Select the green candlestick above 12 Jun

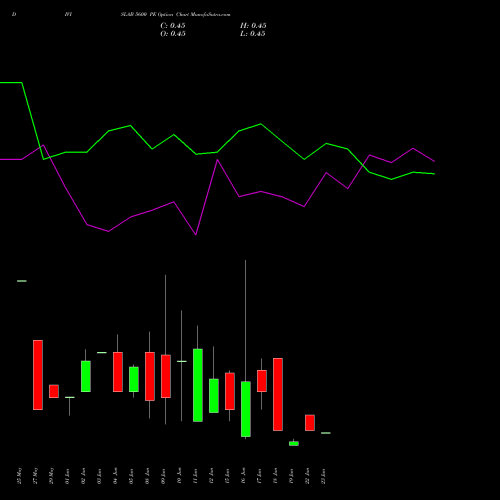214,396
